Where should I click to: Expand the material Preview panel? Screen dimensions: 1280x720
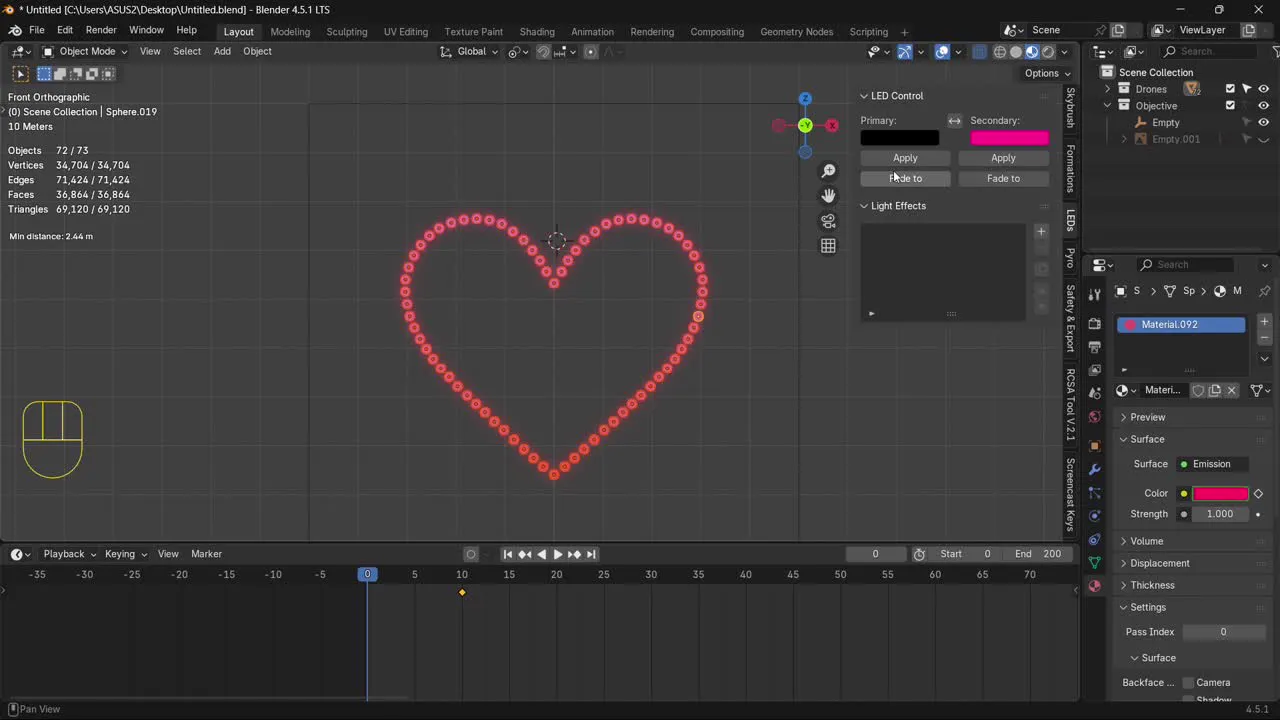[x=1123, y=417]
